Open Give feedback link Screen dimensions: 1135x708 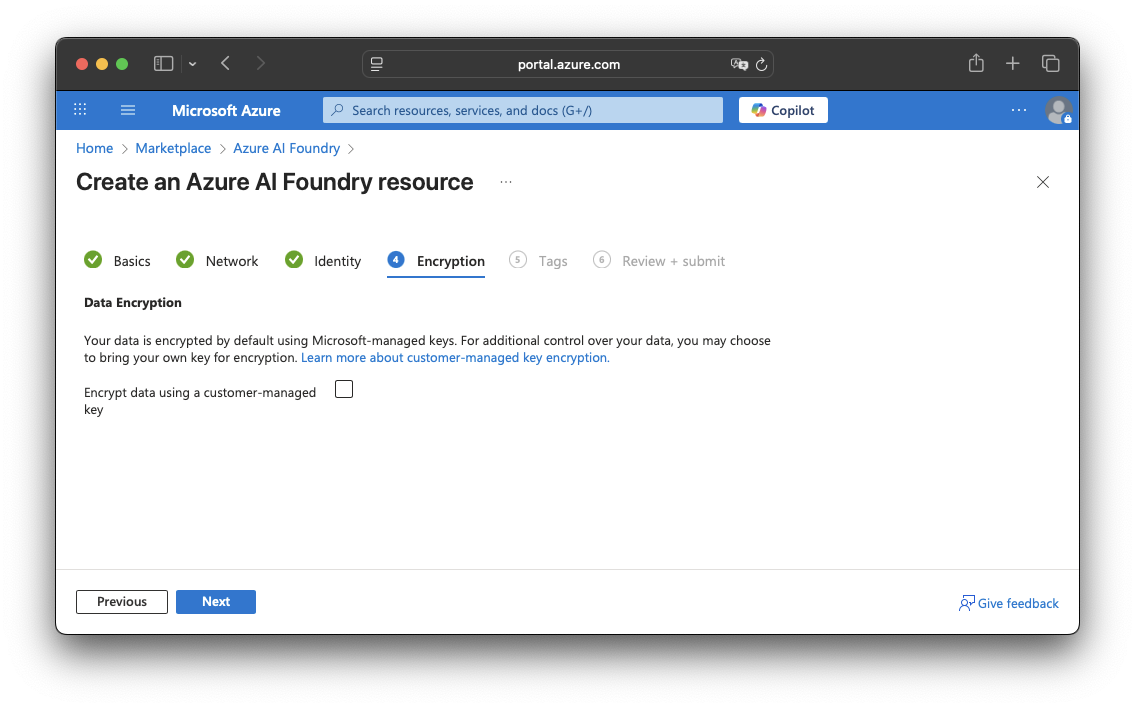click(x=1008, y=603)
